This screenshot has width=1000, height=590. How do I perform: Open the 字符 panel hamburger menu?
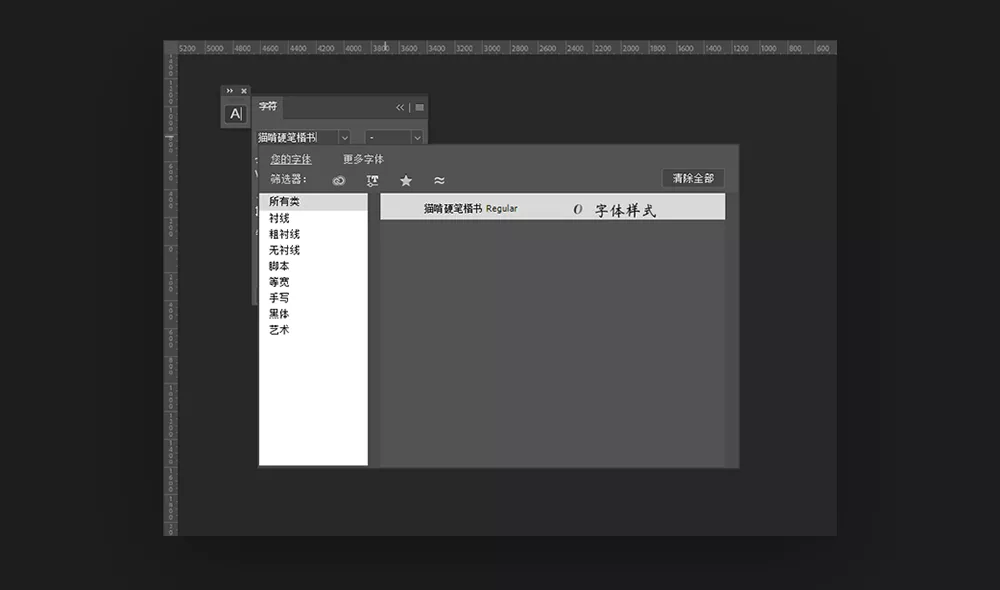click(420, 107)
